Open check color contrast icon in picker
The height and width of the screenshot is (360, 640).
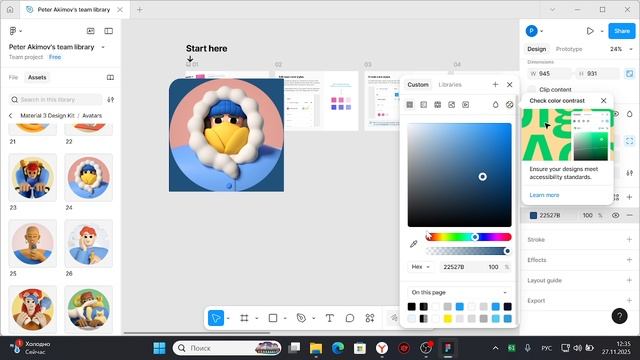509,105
